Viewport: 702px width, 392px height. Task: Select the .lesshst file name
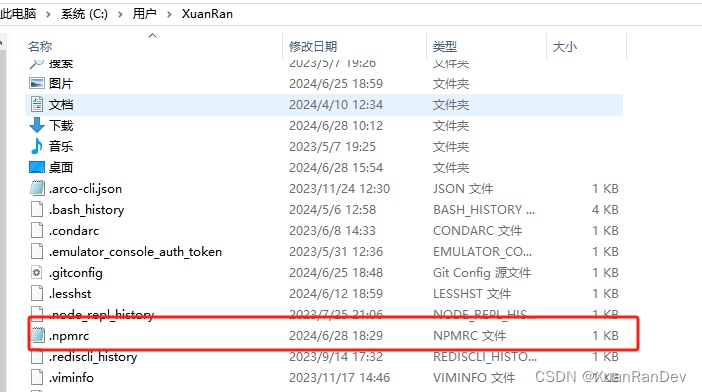point(70,294)
